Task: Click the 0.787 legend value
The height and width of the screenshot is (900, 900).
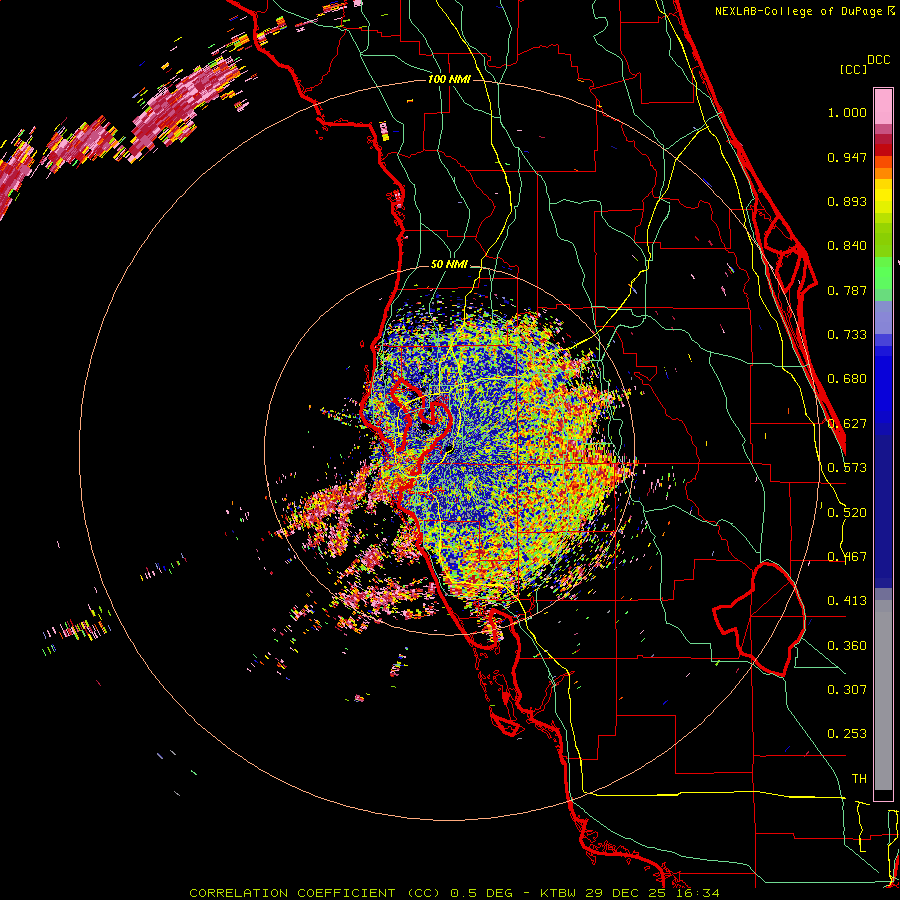Action: [x=847, y=290]
